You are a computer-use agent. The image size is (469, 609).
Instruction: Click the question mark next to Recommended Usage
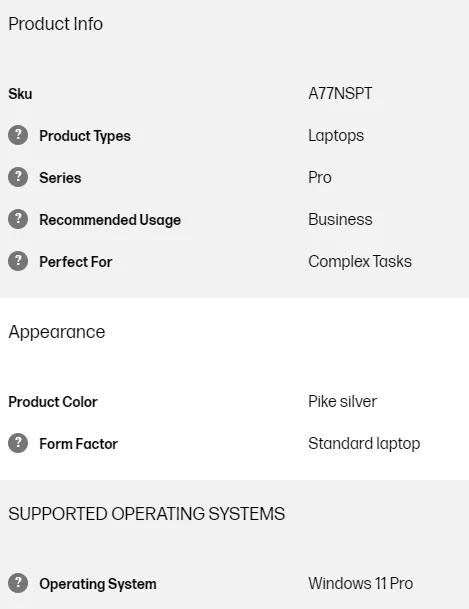point(18,219)
